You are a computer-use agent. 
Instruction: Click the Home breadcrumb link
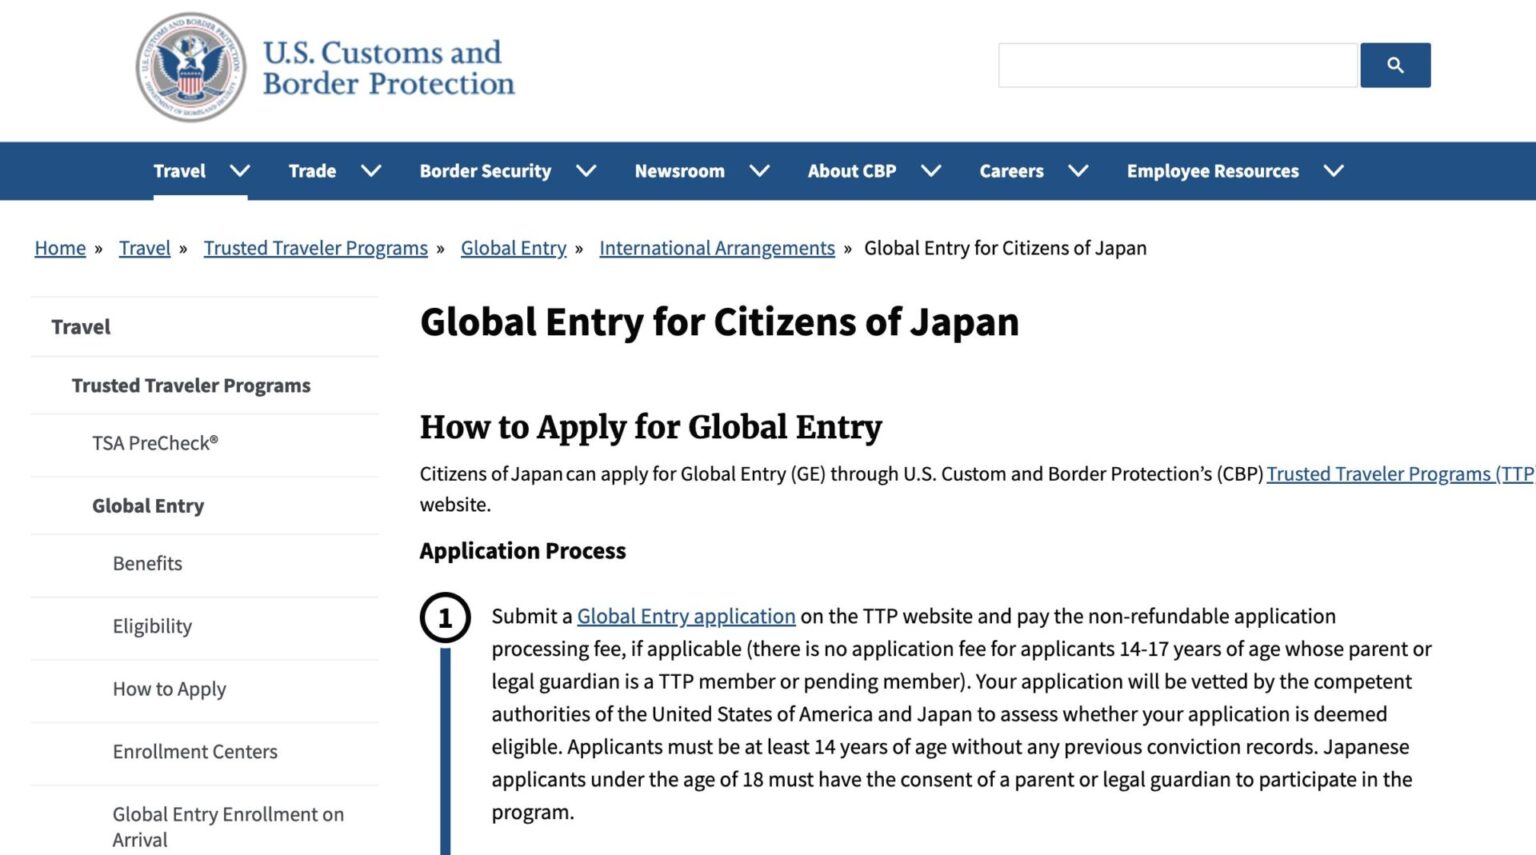(x=59, y=248)
